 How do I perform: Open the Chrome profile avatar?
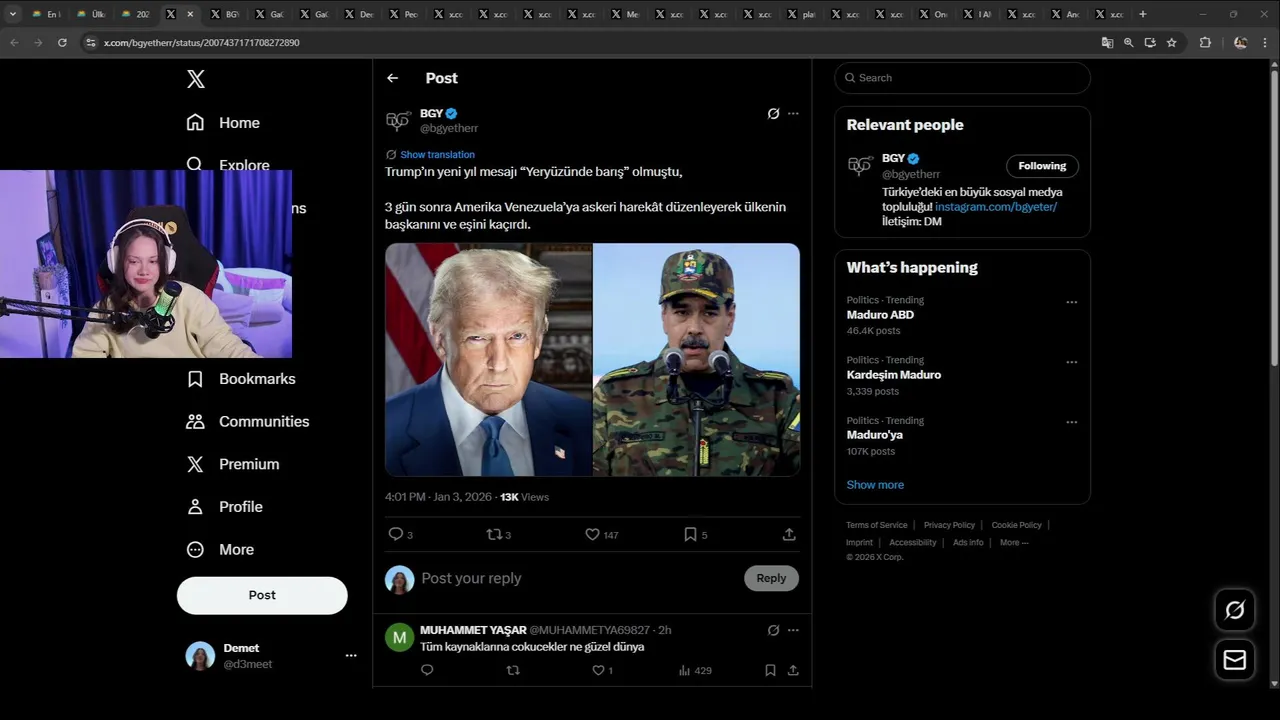click(x=1241, y=43)
